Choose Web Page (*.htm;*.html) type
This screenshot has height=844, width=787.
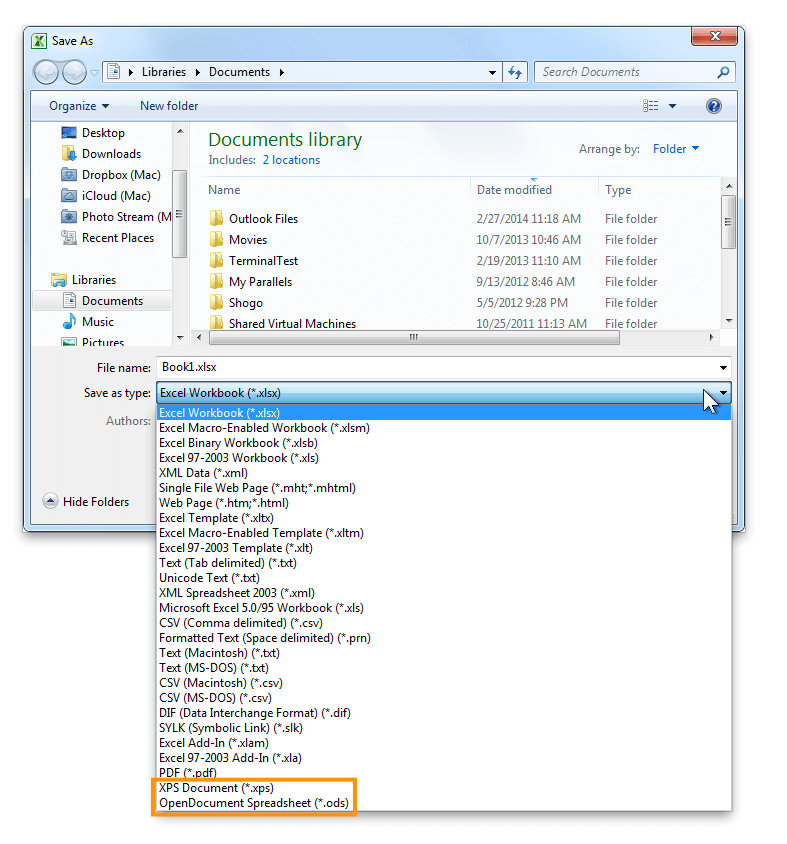[x=444, y=503]
